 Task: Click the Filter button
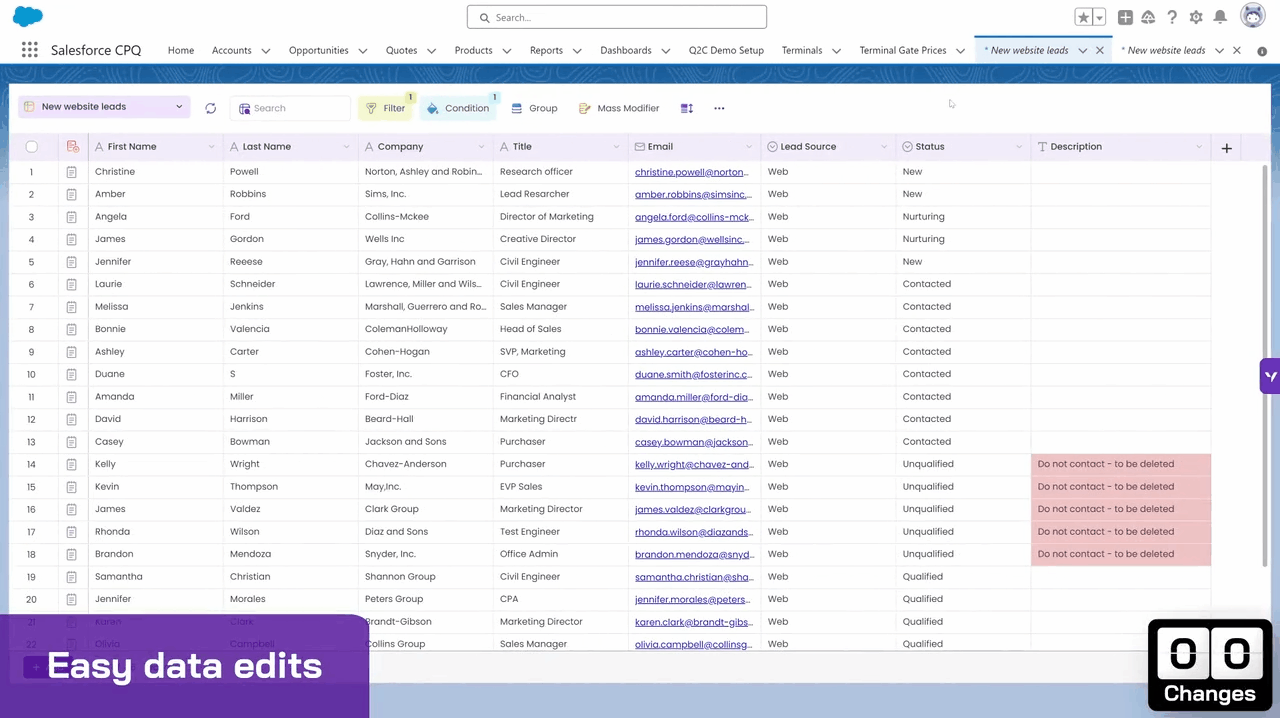click(386, 108)
